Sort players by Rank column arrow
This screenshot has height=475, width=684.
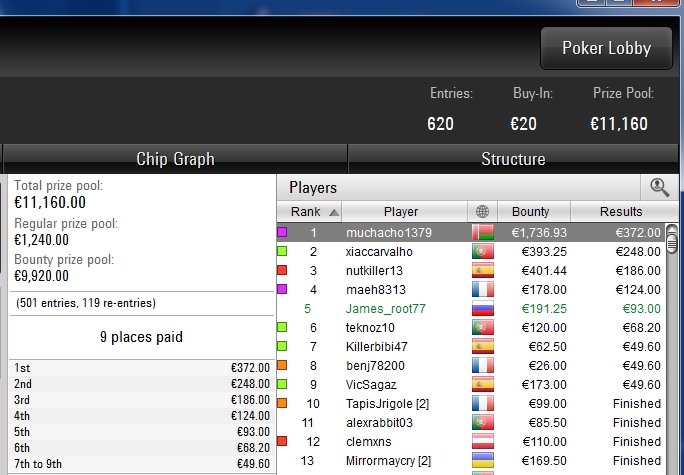tap(334, 212)
